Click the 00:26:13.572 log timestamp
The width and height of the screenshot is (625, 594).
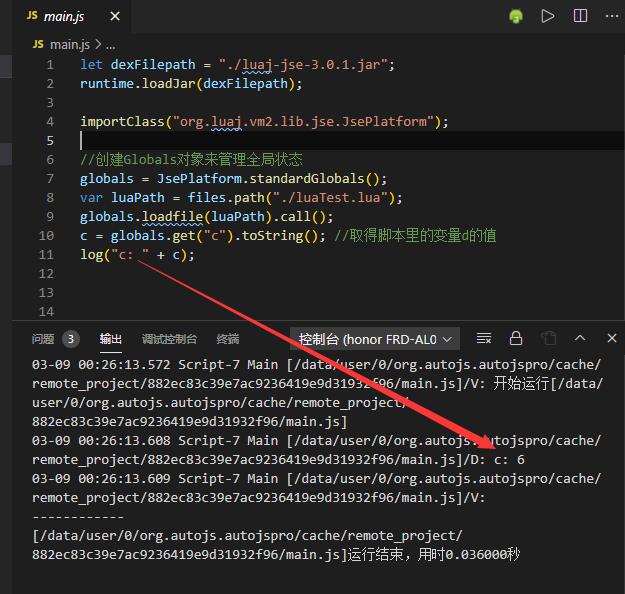[124, 365]
